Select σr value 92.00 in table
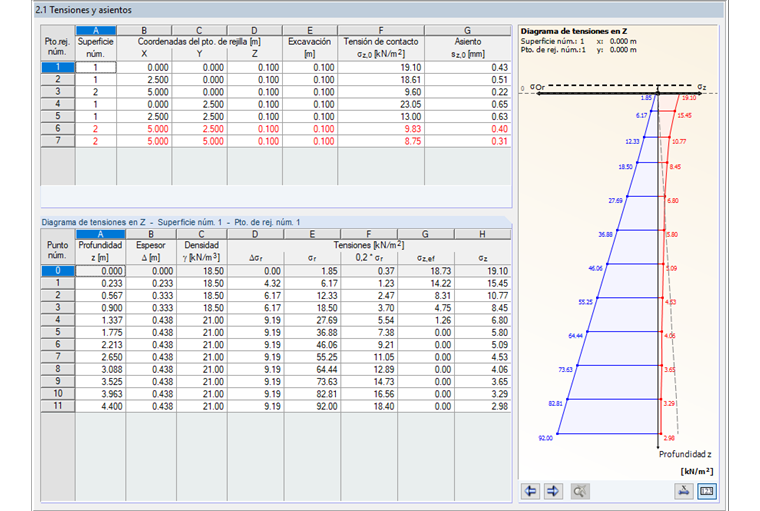The width and height of the screenshot is (760, 511). pos(312,406)
